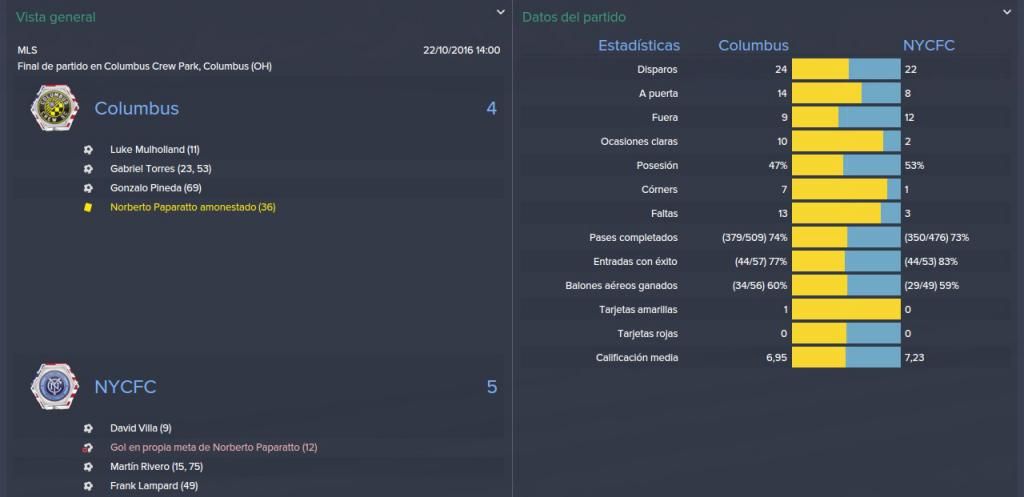
Task: Click the Columbus Crew club badge
Action: click(x=55, y=108)
